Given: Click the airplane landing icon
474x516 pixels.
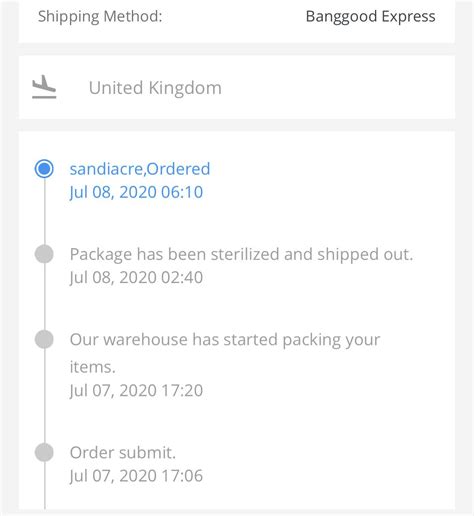Looking at the screenshot, I should [x=44, y=87].
